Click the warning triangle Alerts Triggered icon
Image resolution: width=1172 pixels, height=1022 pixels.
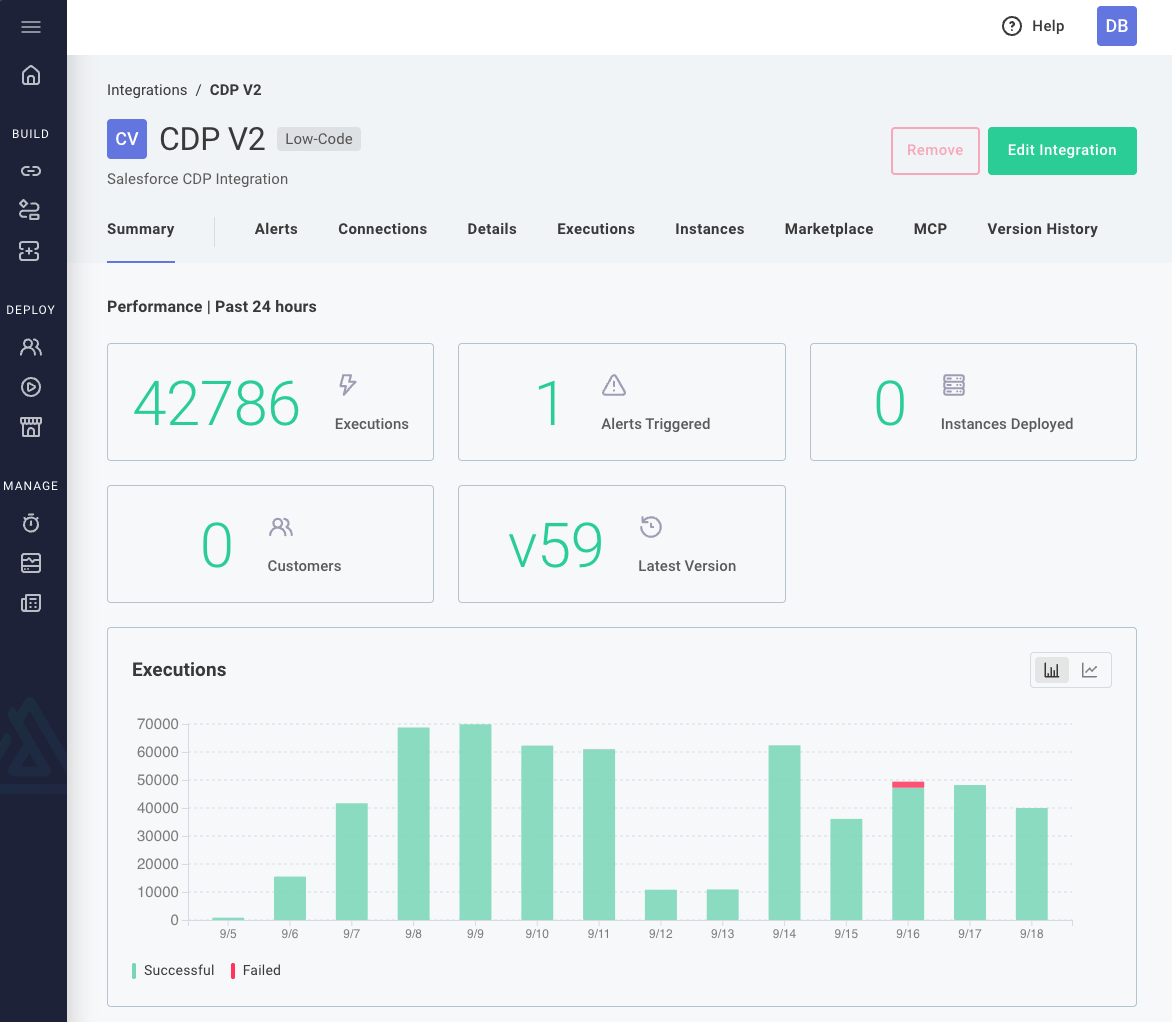(614, 385)
